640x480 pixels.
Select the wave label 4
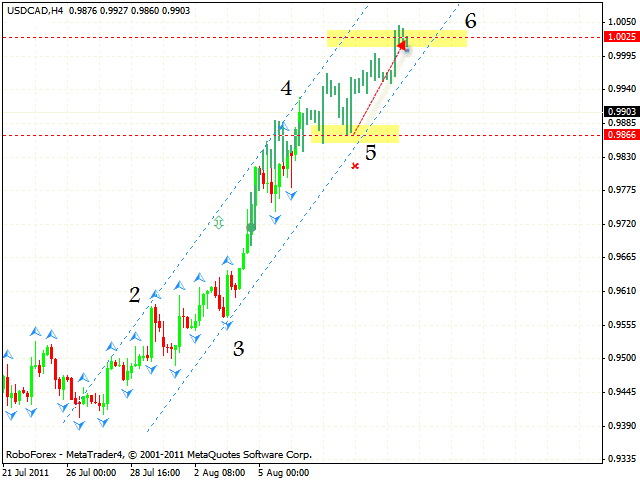click(x=286, y=89)
